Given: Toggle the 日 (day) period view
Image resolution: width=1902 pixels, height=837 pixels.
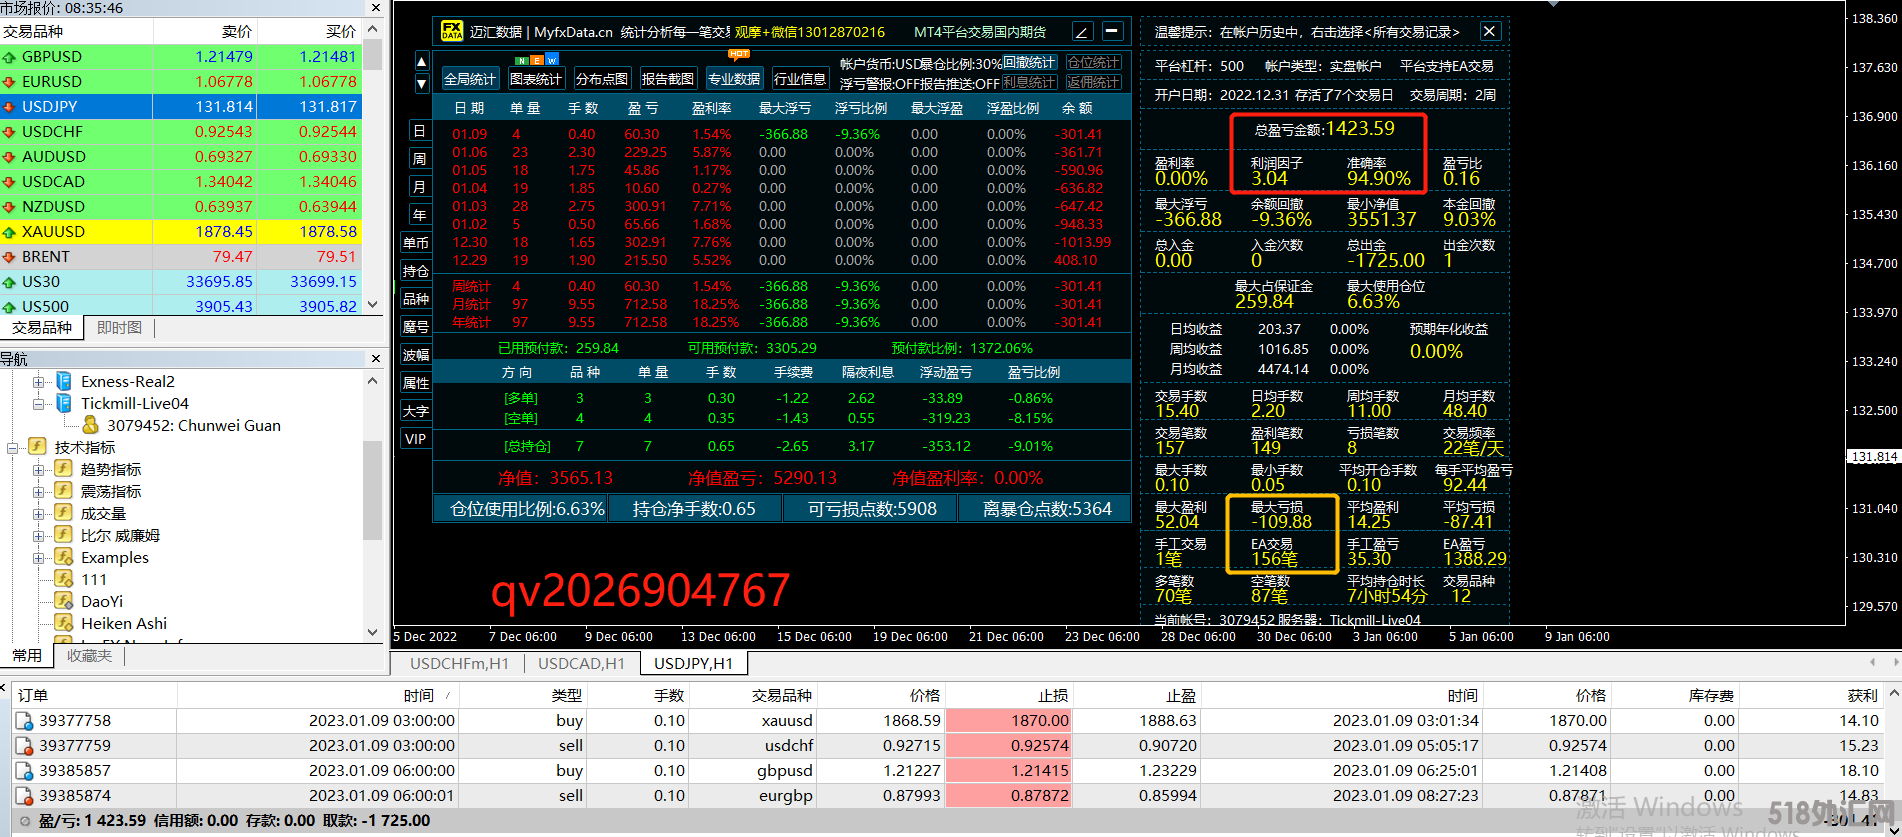Looking at the screenshot, I should tap(419, 131).
